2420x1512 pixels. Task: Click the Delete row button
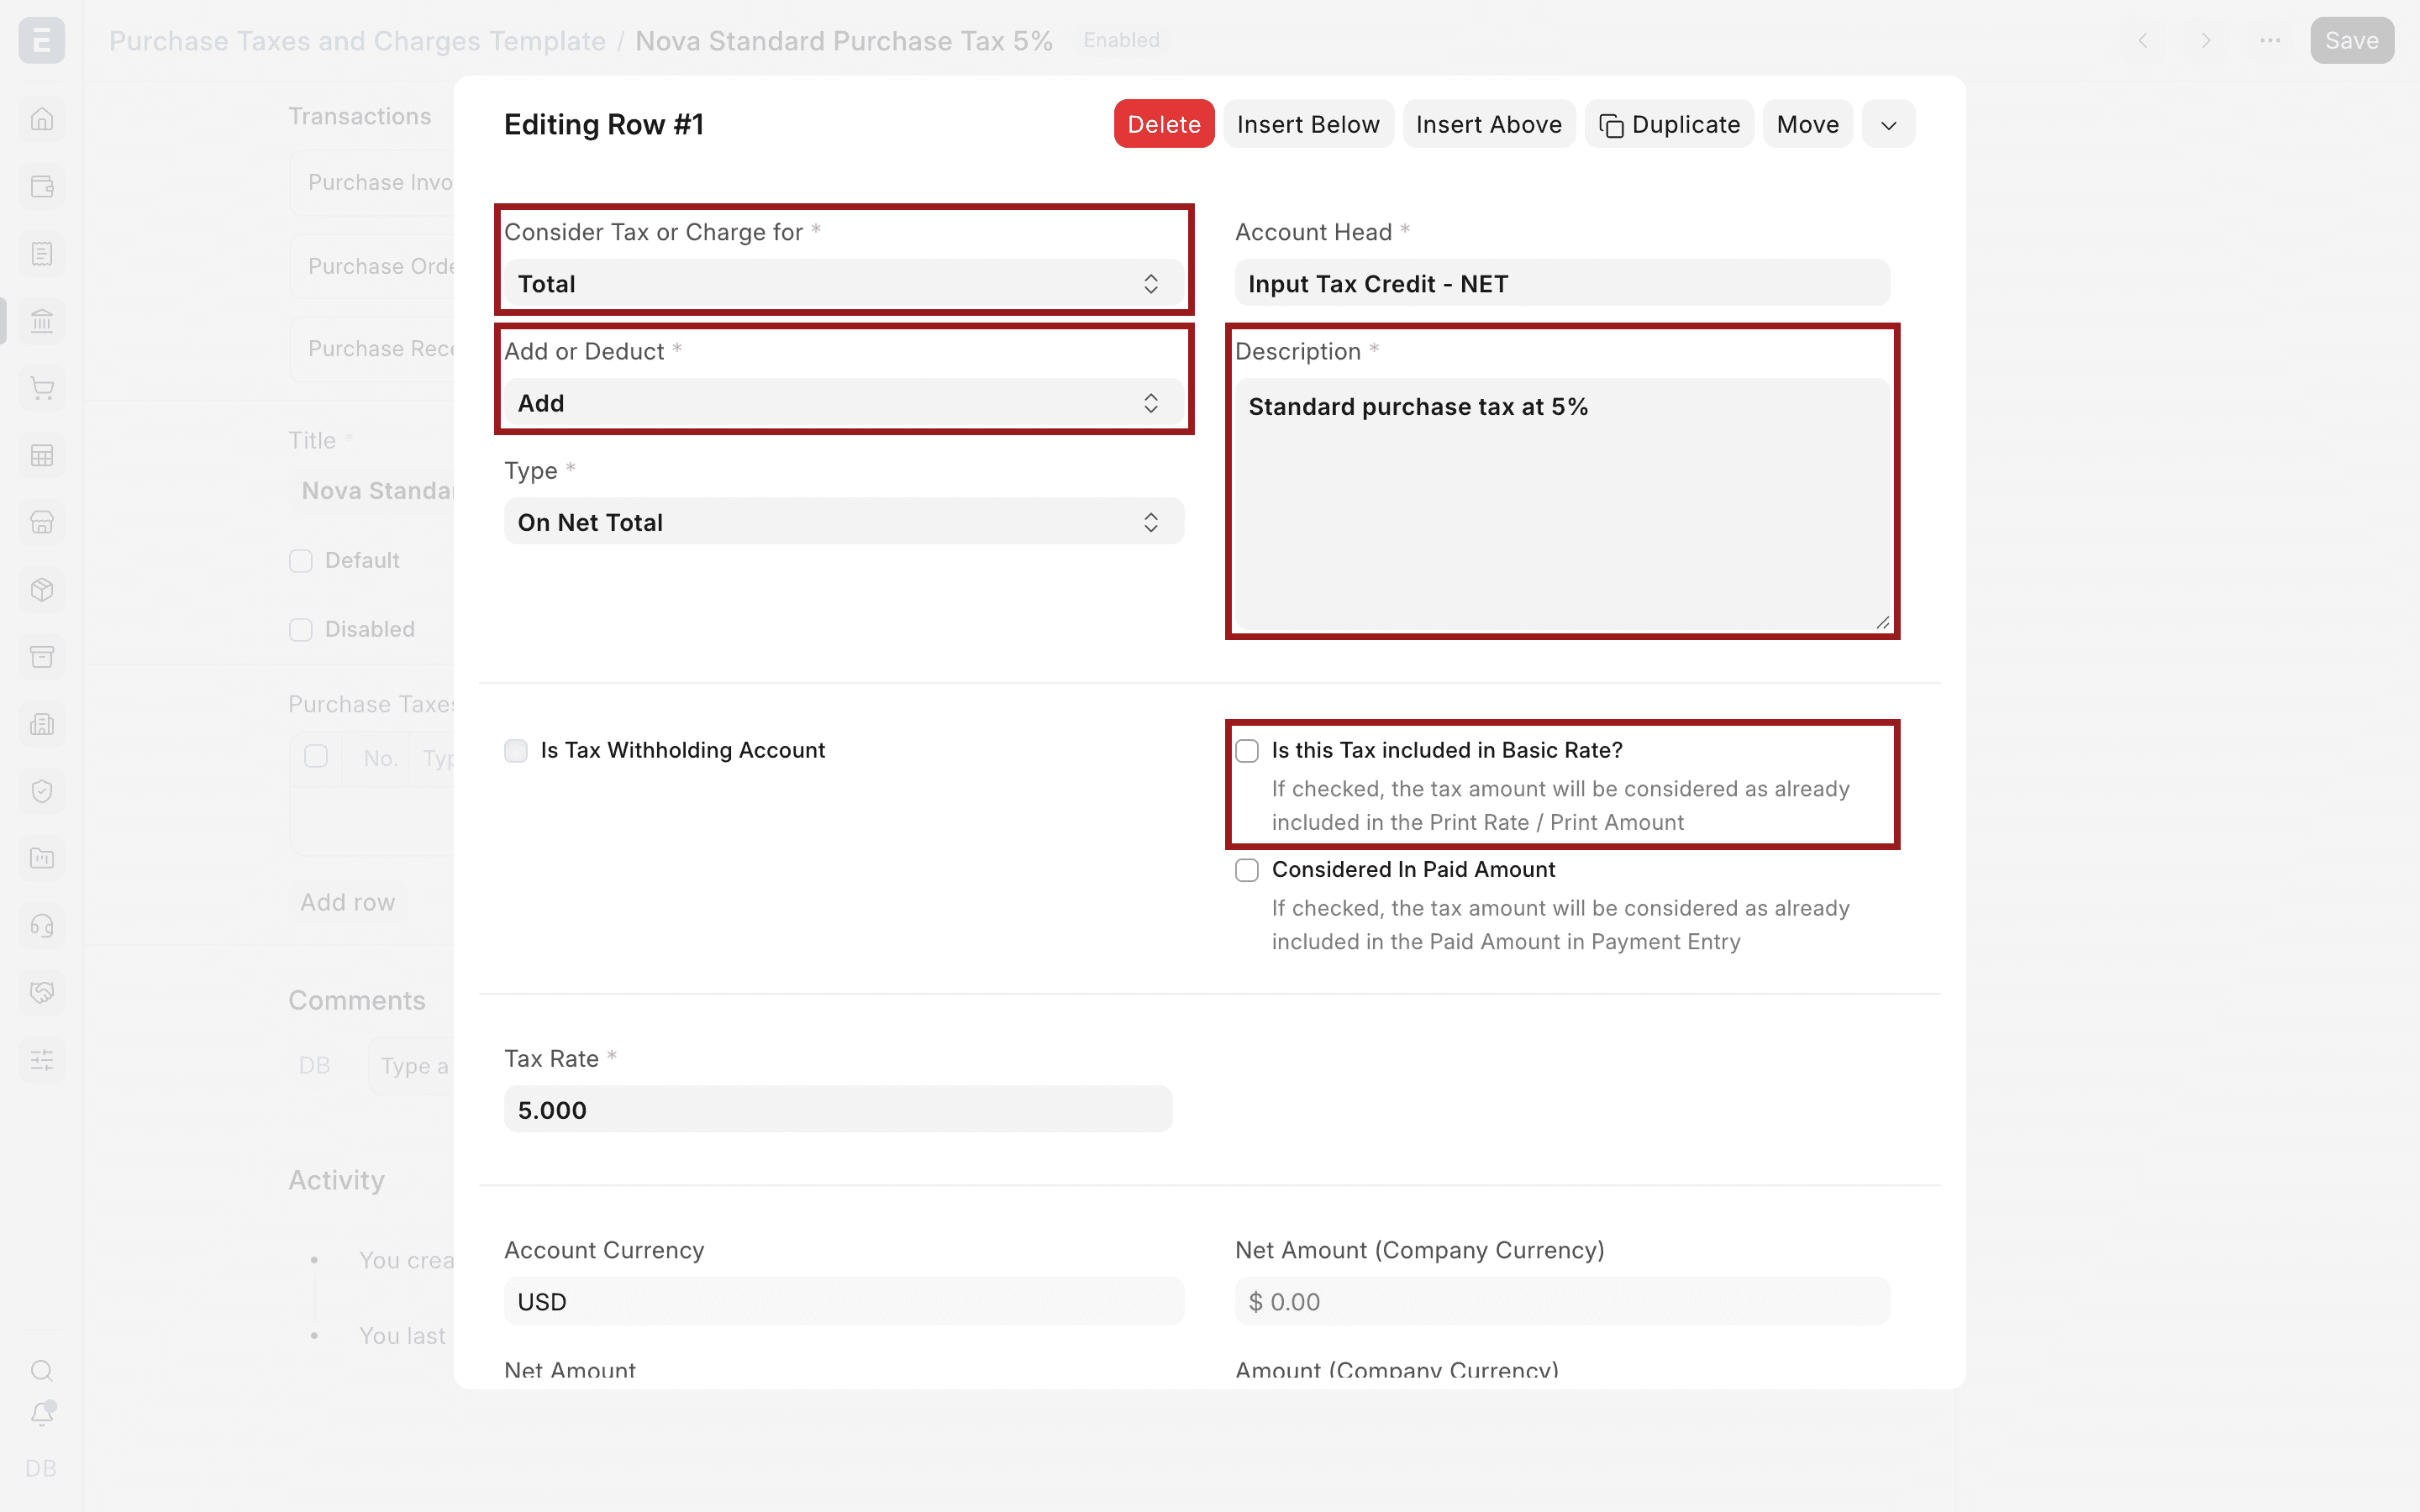[1164, 125]
